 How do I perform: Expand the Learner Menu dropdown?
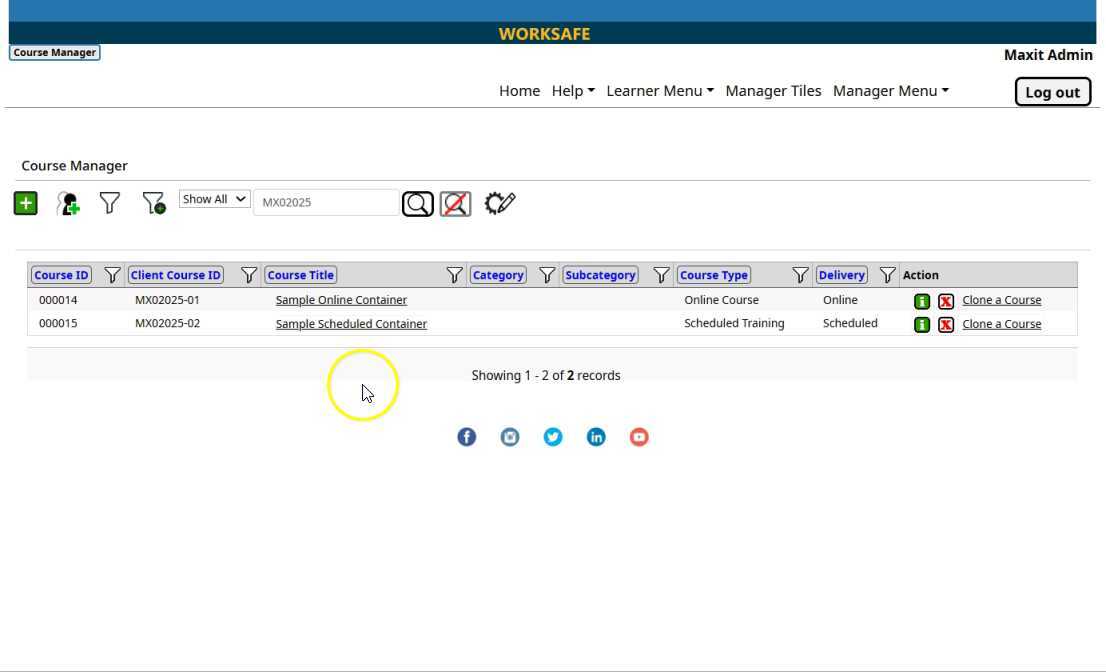click(660, 91)
